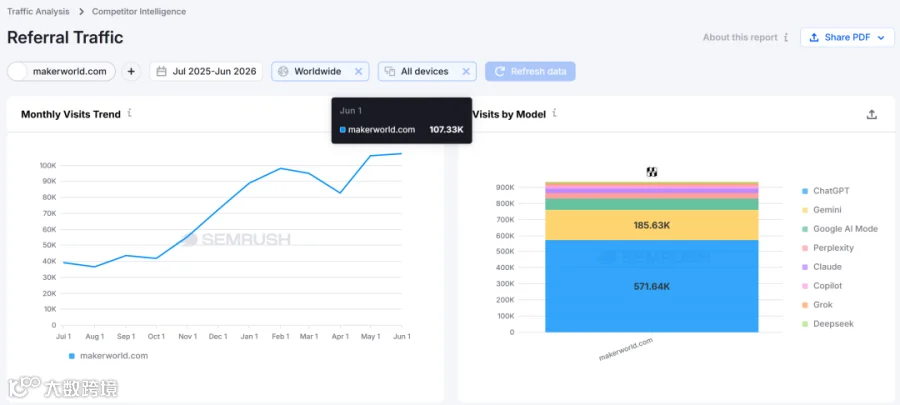This screenshot has width=900, height=405.
Task: Toggle the Grok legend entry
Action: tap(817, 305)
